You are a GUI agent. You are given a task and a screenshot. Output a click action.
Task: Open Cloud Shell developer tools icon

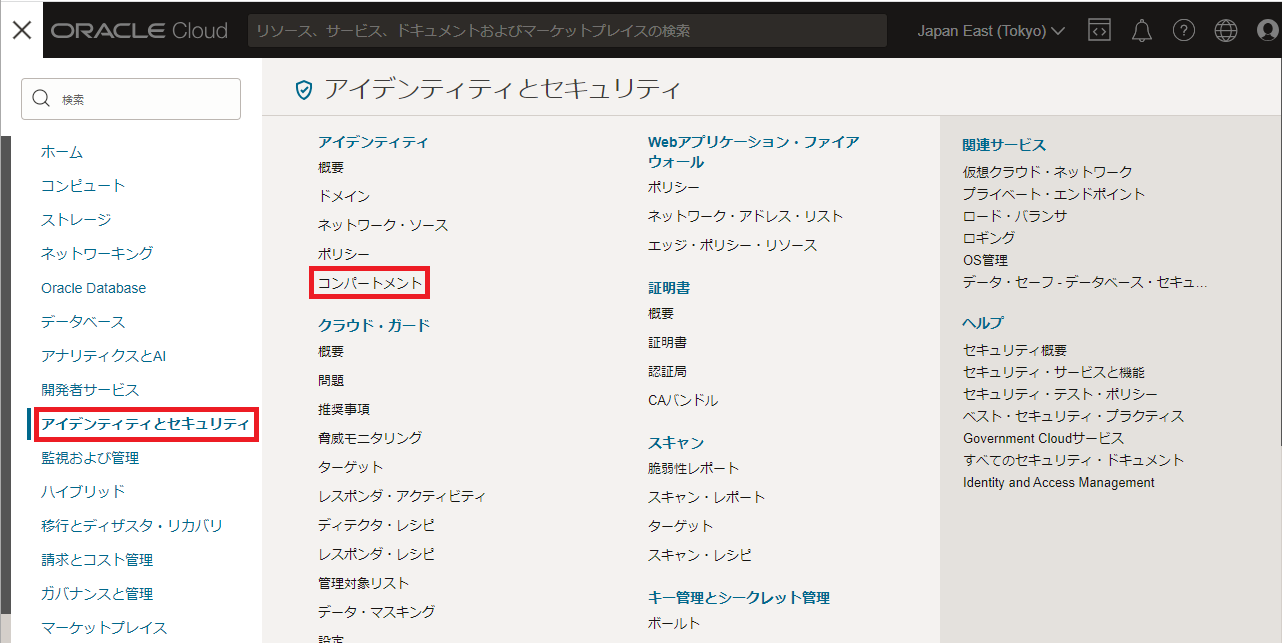coord(1100,31)
